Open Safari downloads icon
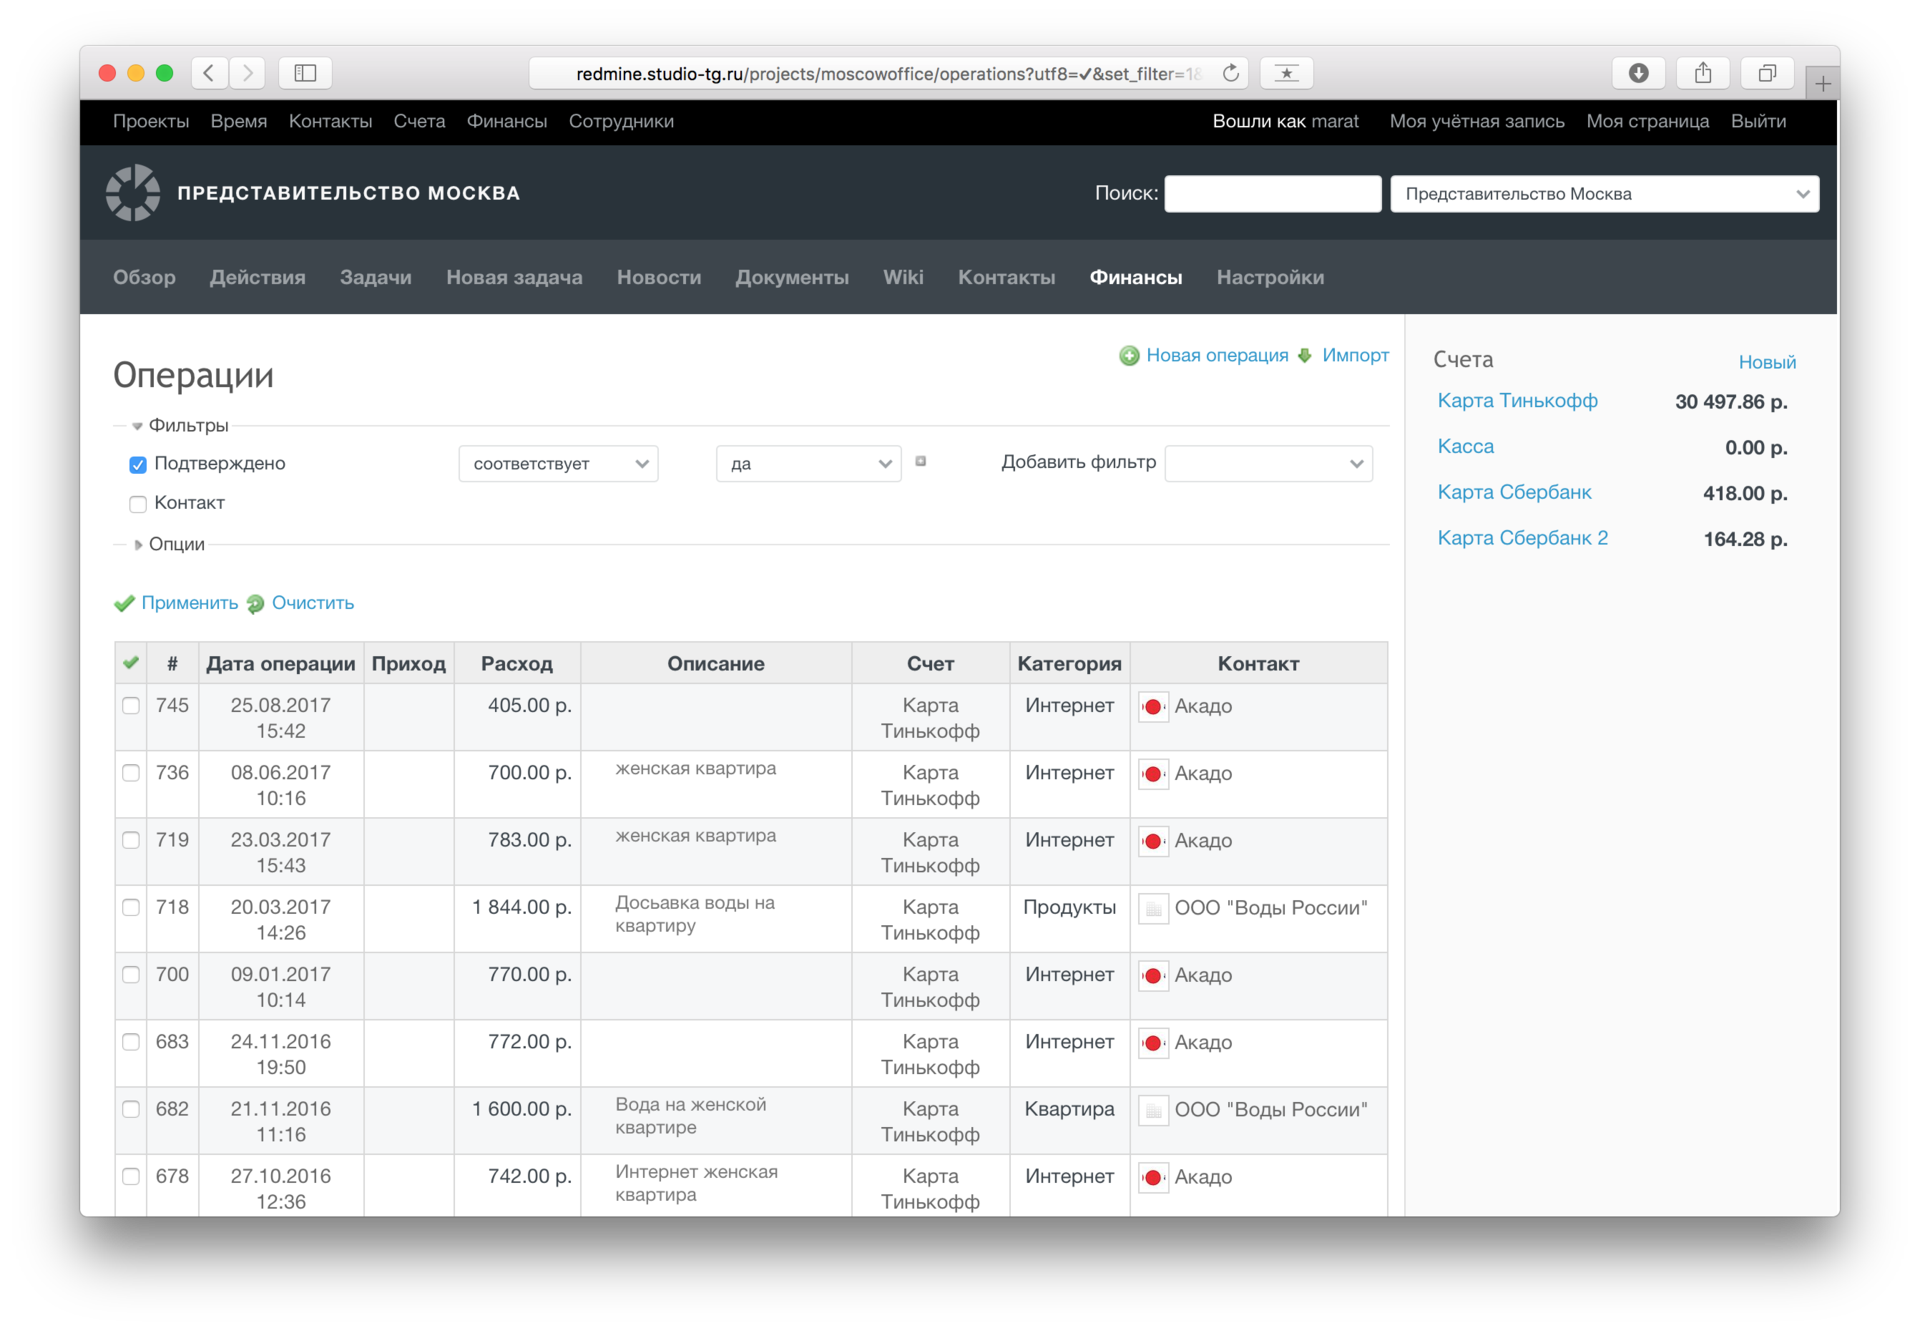1920x1331 pixels. 1638,73
